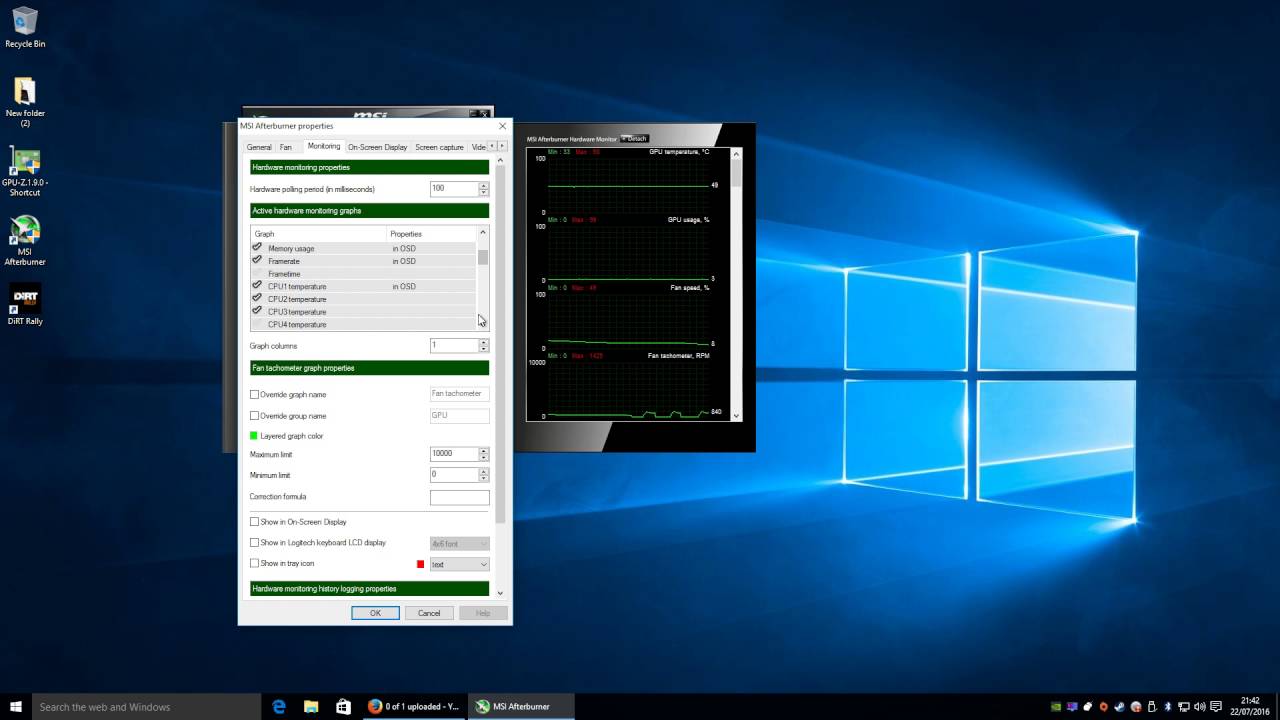Click the Hardware polling period input field
Viewport: 1280px width, 720px height.
pyautogui.click(x=454, y=188)
